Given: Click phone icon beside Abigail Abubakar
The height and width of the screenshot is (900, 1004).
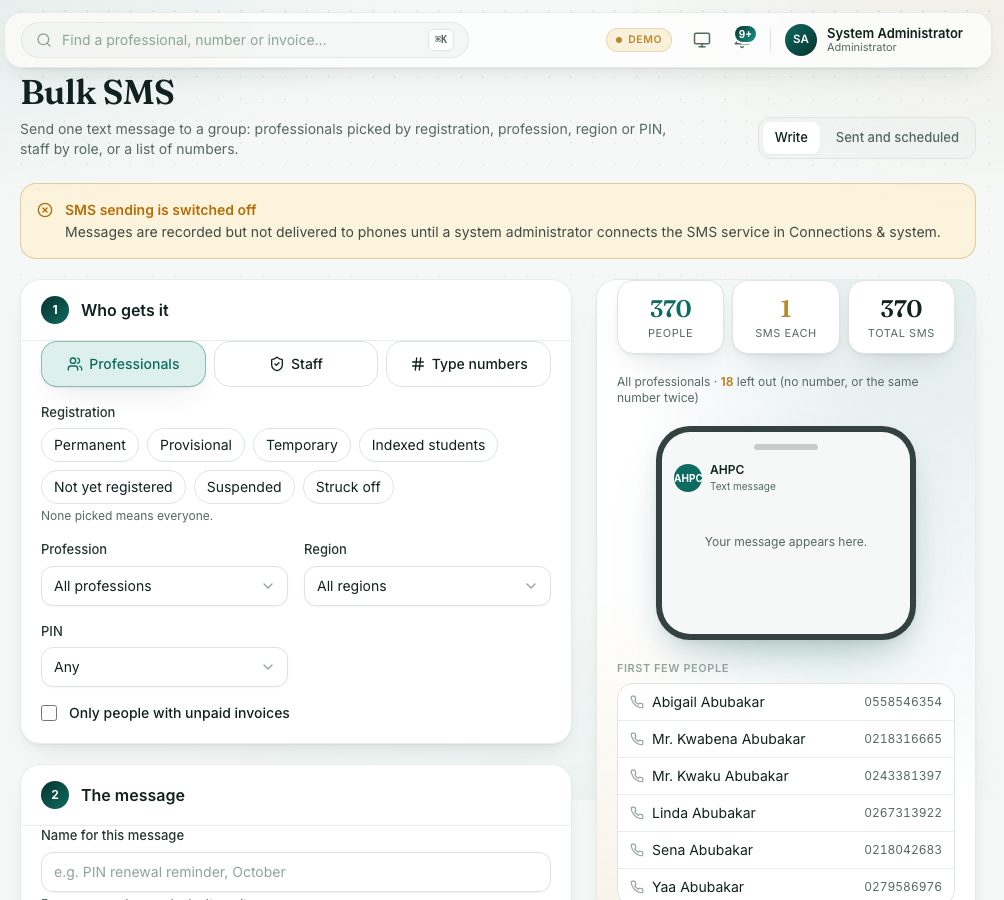Looking at the screenshot, I should (636, 702).
